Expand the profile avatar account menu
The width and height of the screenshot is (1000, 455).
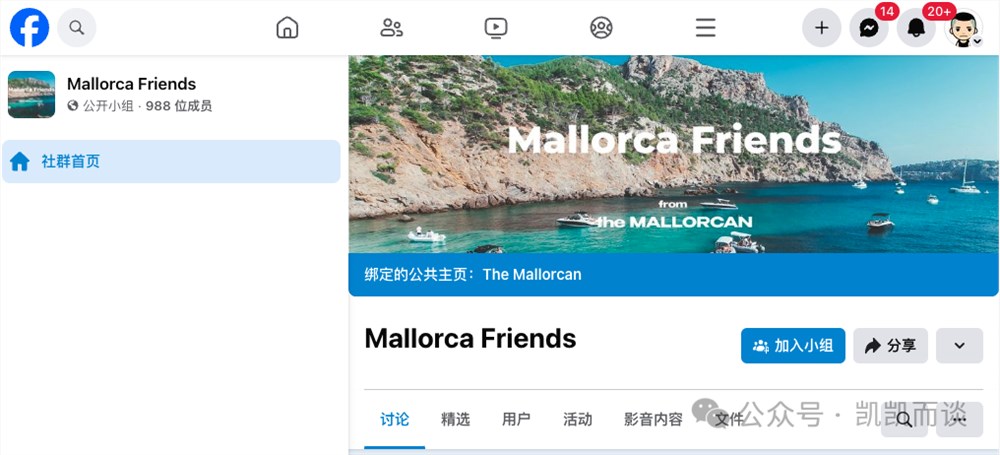tap(963, 27)
